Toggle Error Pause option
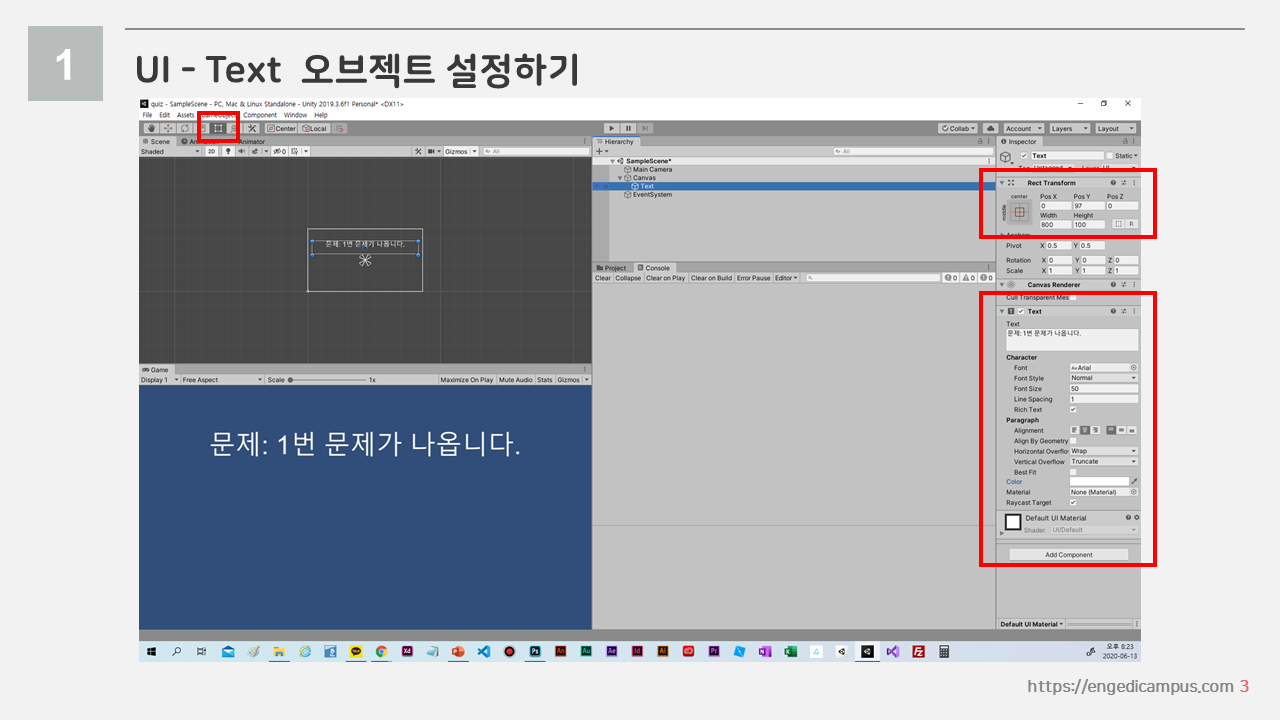Screen dimensions: 1280x720 pos(754,278)
